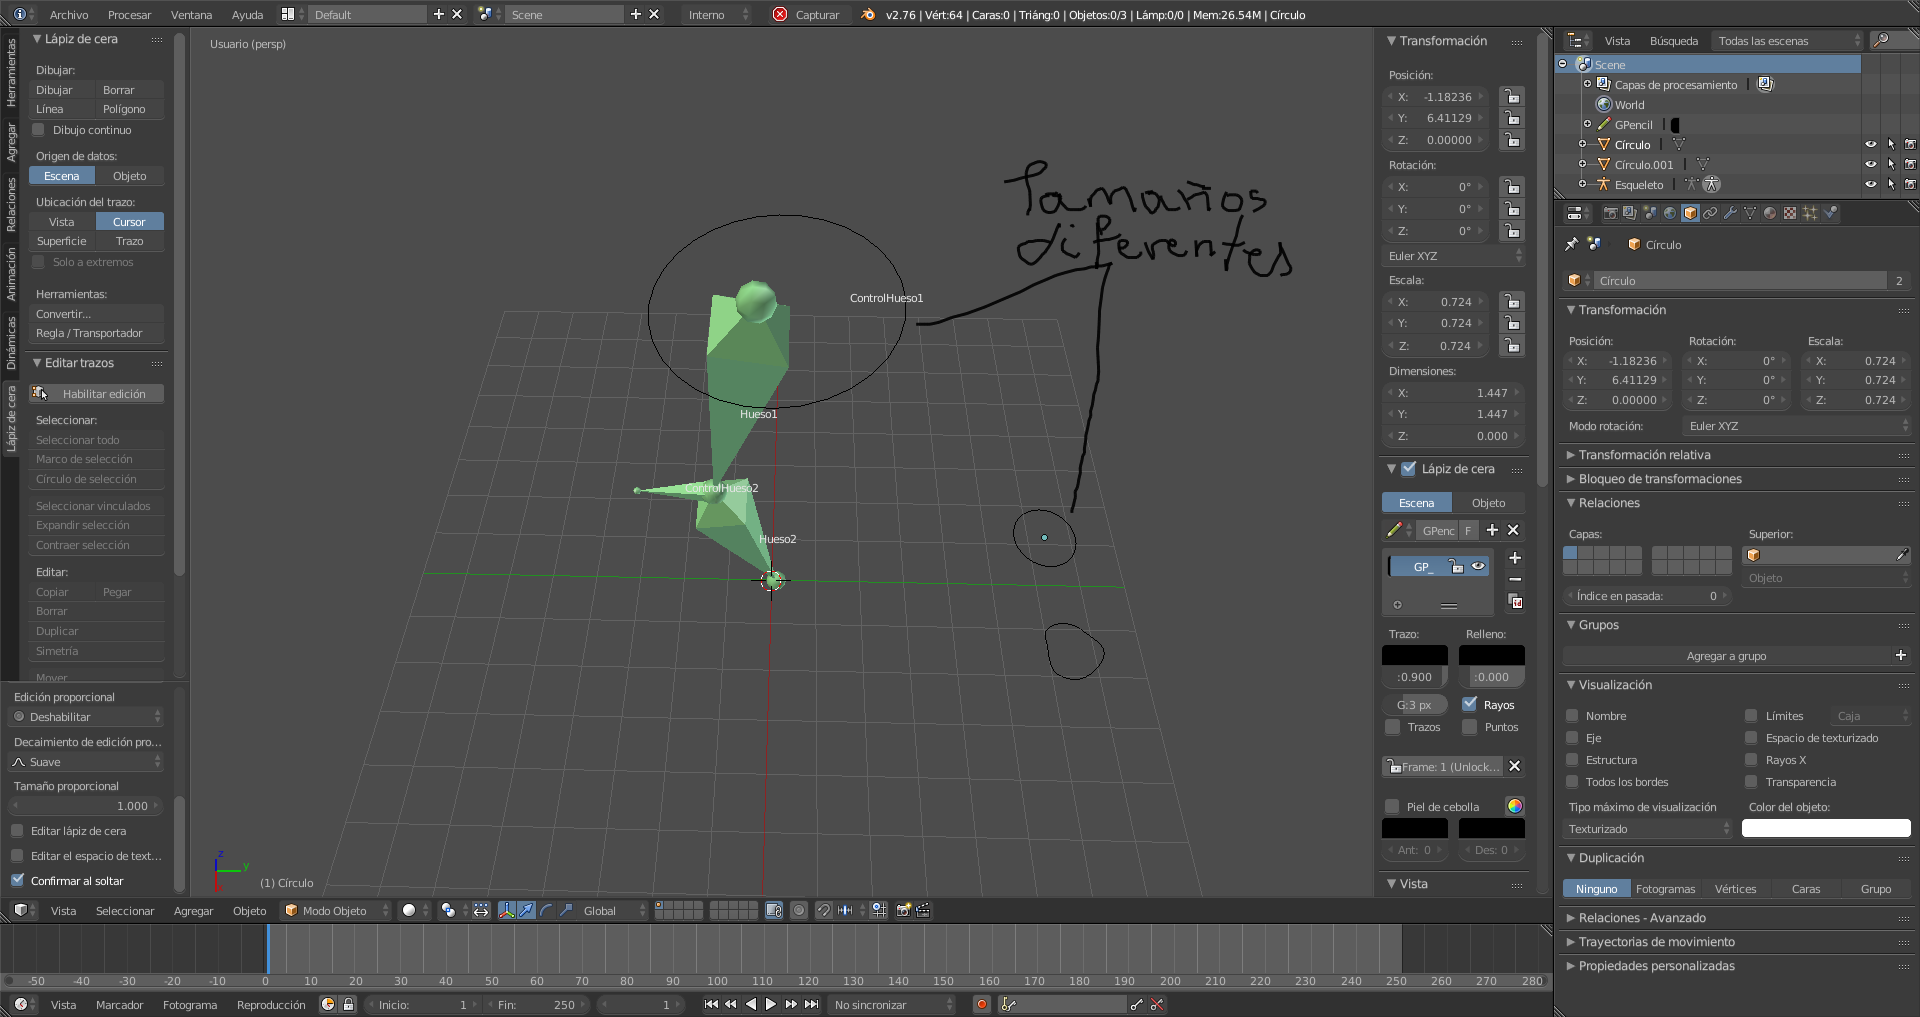This screenshot has width=1920, height=1017.
Task: Play the animation in the timeline
Action: pyautogui.click(x=771, y=1004)
